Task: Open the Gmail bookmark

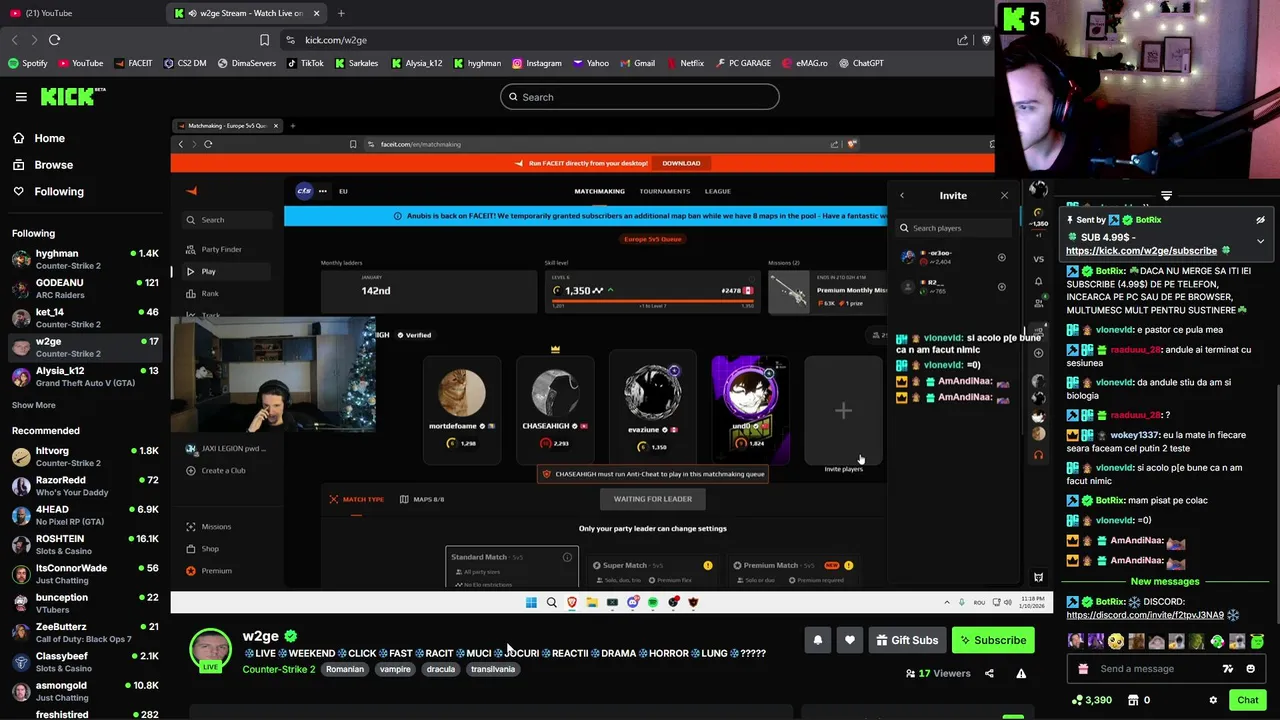Action: (637, 63)
